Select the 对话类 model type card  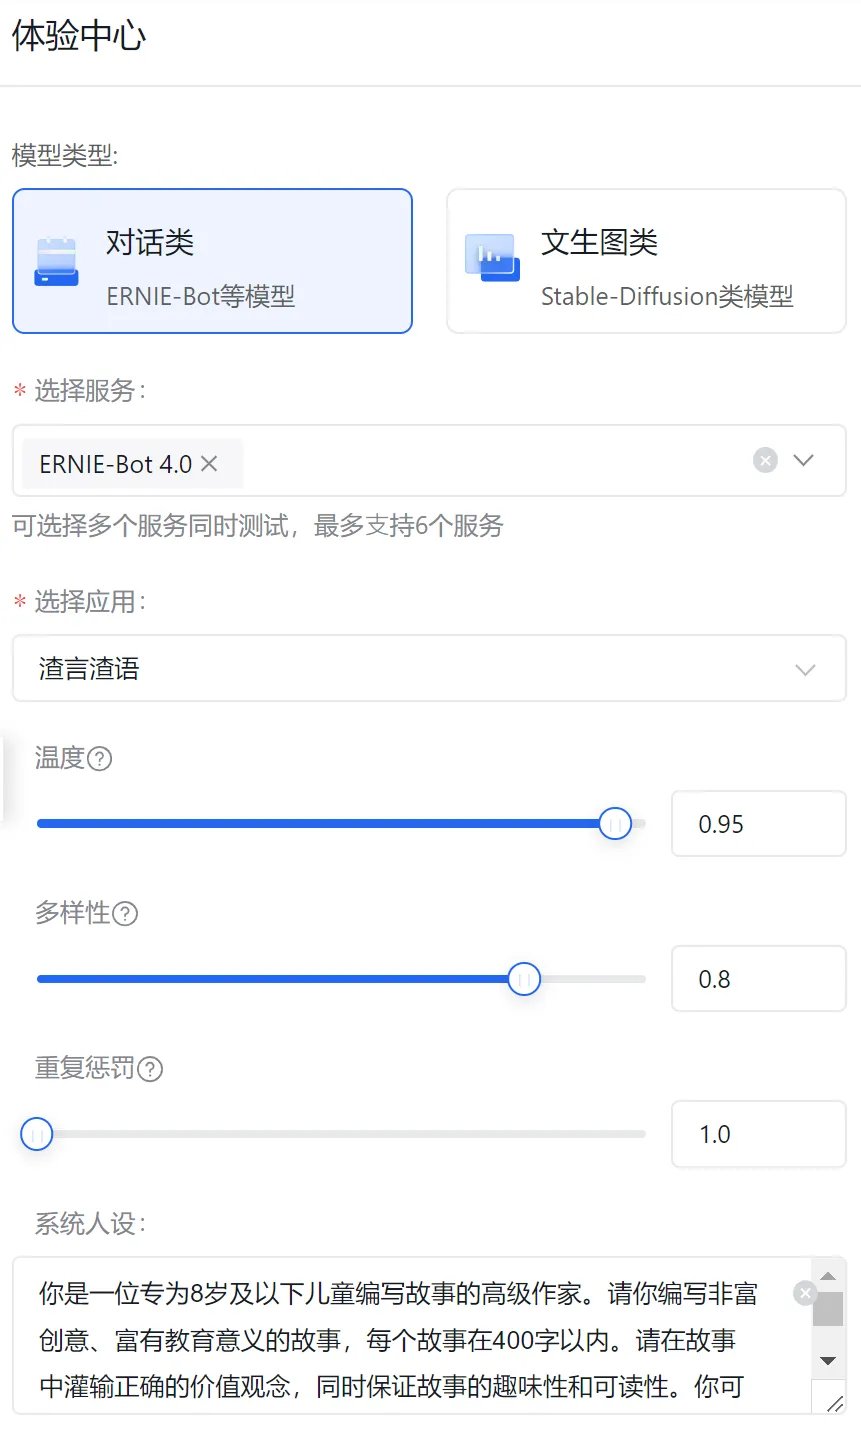212,261
